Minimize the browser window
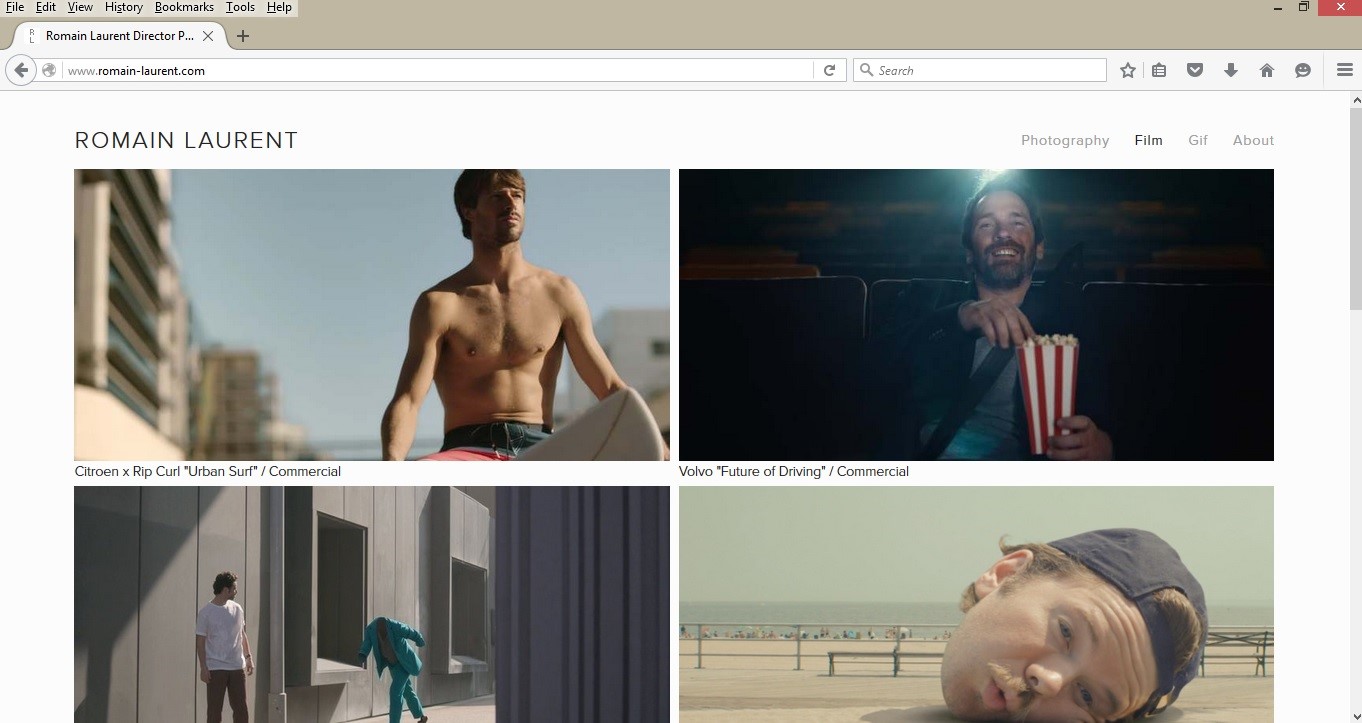 click(1277, 7)
